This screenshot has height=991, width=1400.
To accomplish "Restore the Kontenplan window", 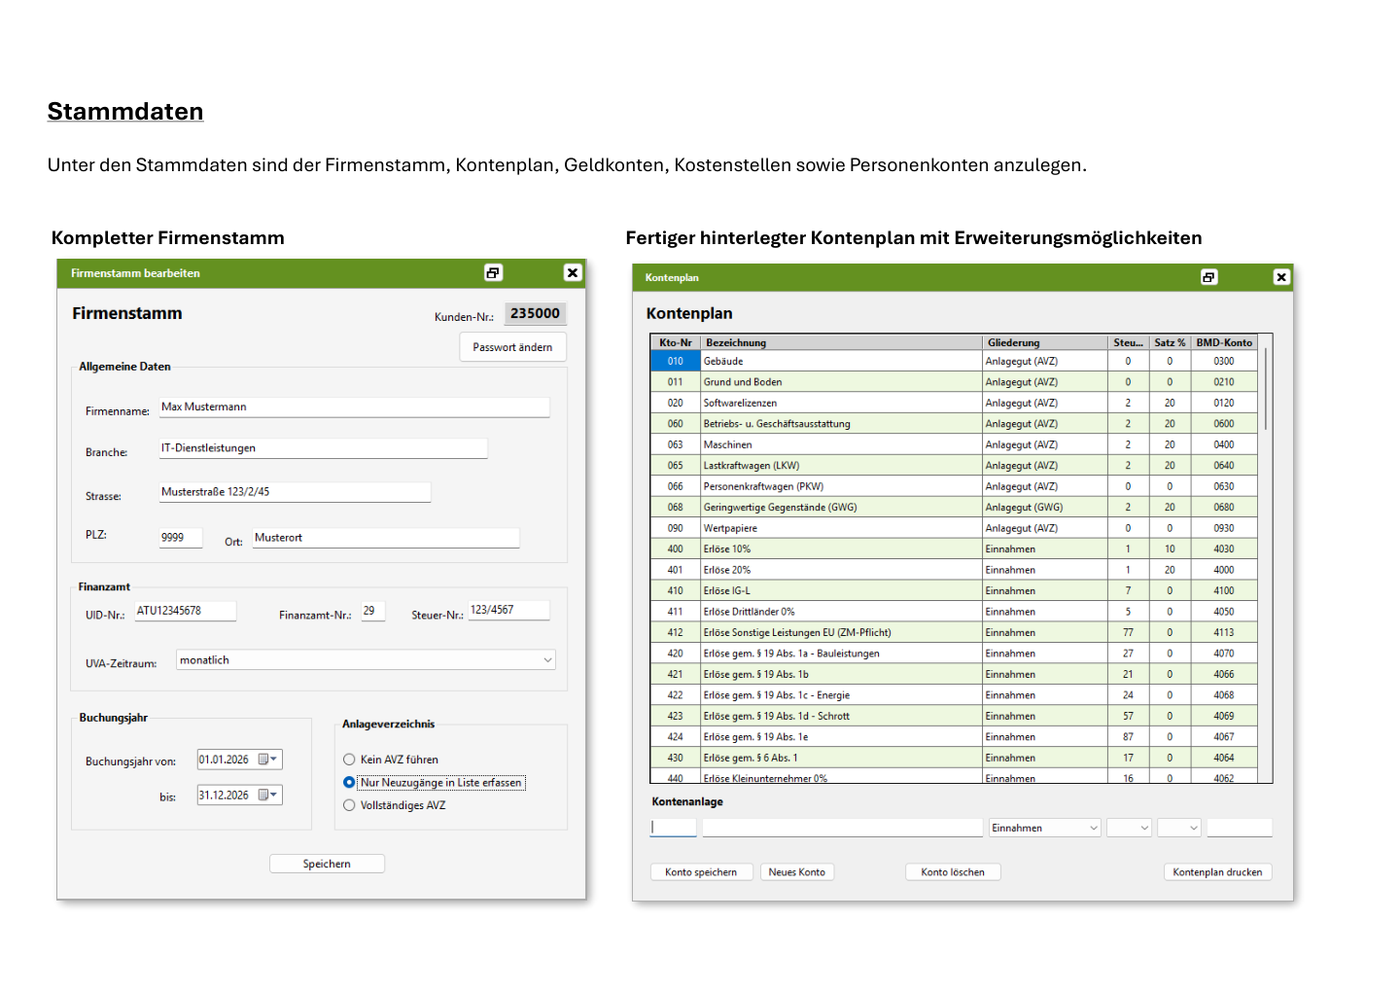I will coord(1209,277).
